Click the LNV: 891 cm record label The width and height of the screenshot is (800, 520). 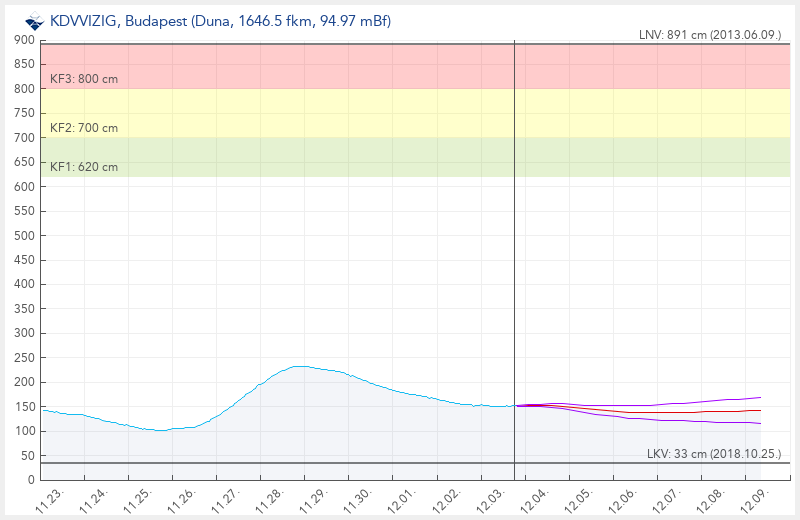pos(709,35)
